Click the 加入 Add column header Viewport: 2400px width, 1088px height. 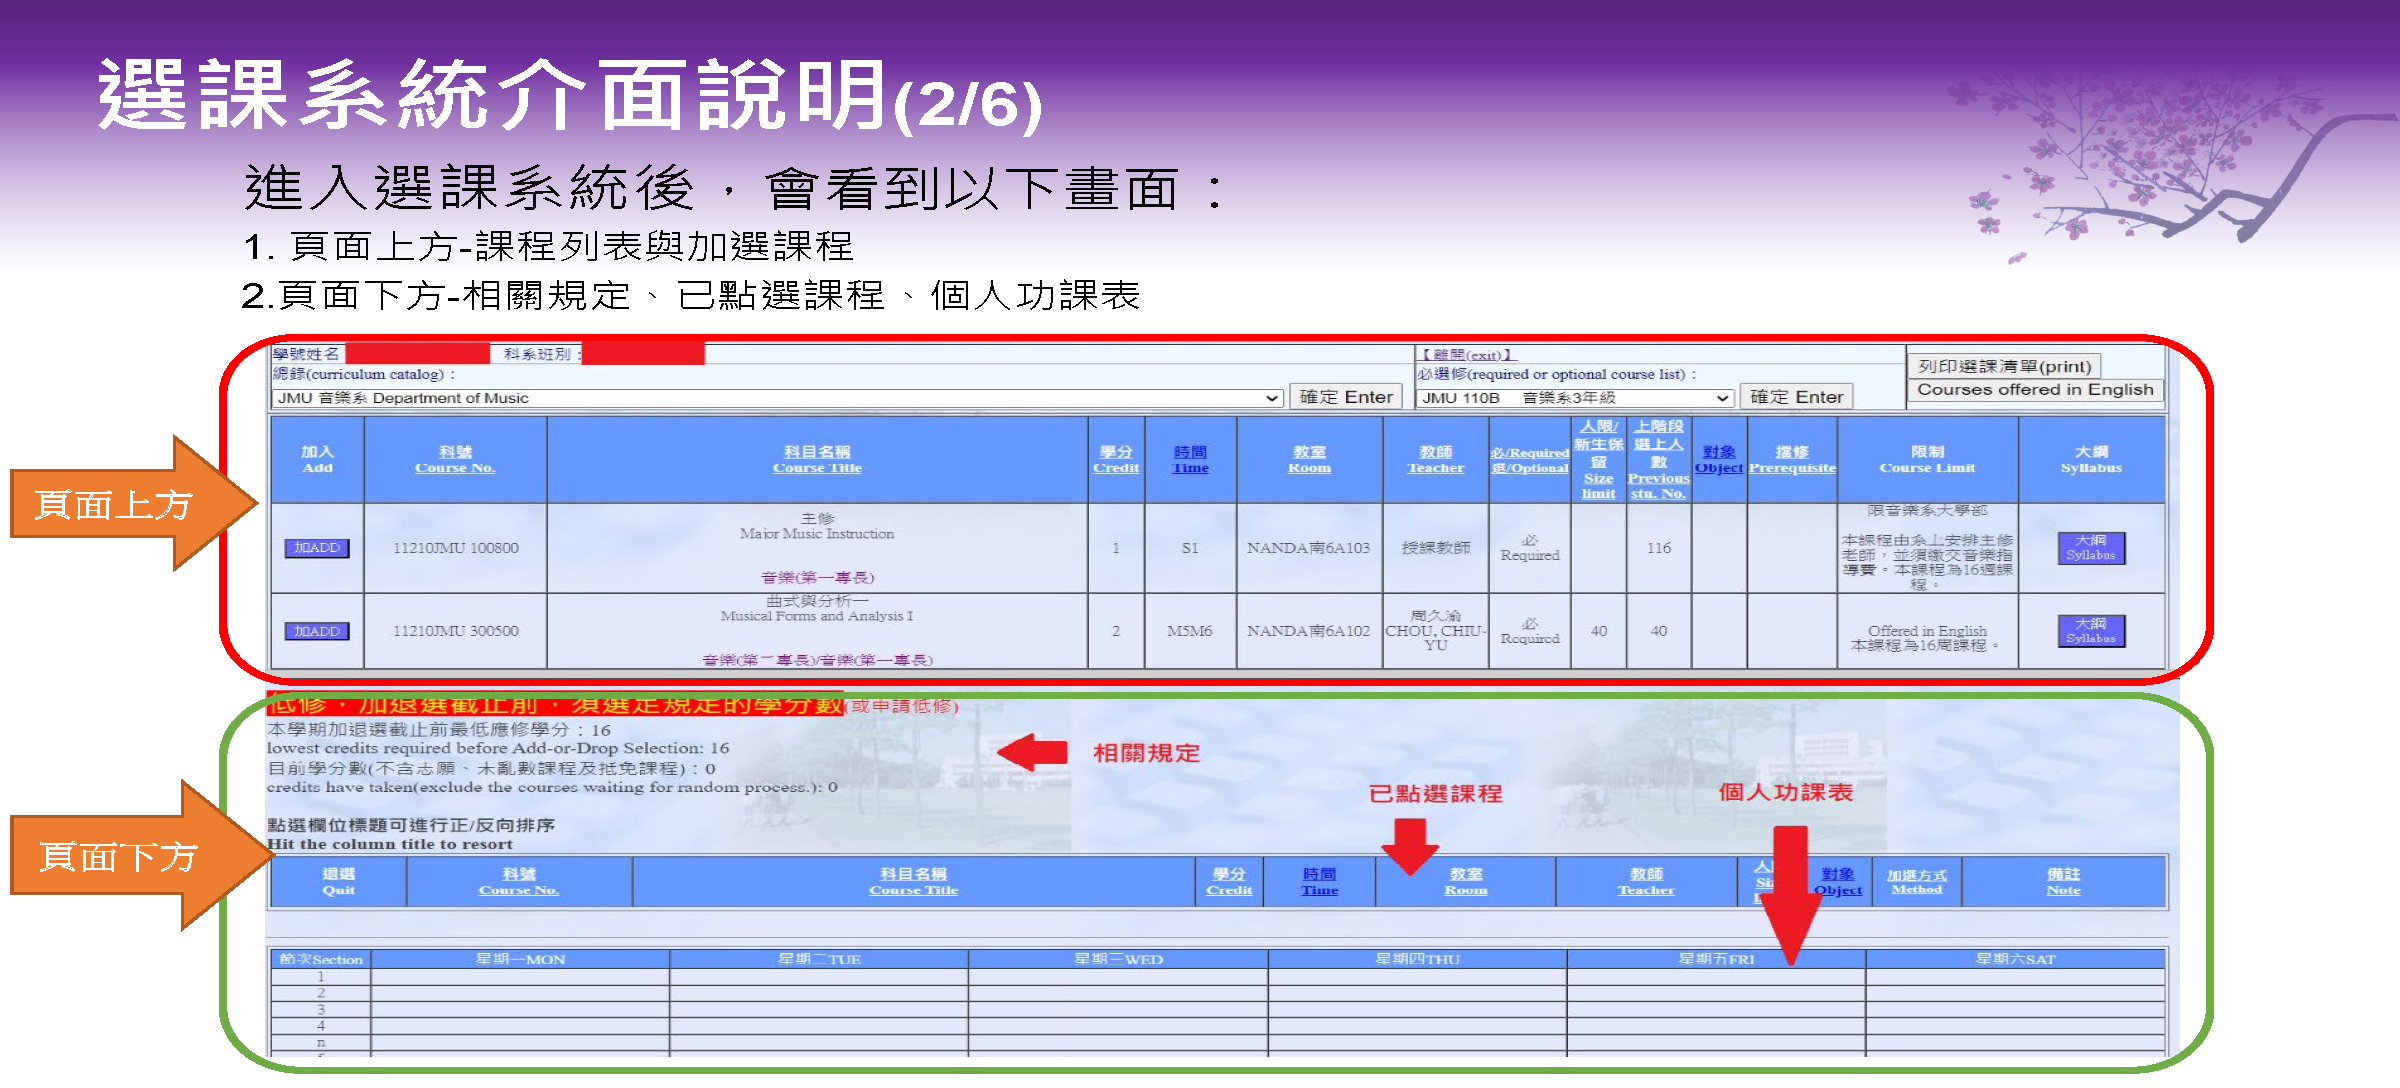[x=317, y=460]
